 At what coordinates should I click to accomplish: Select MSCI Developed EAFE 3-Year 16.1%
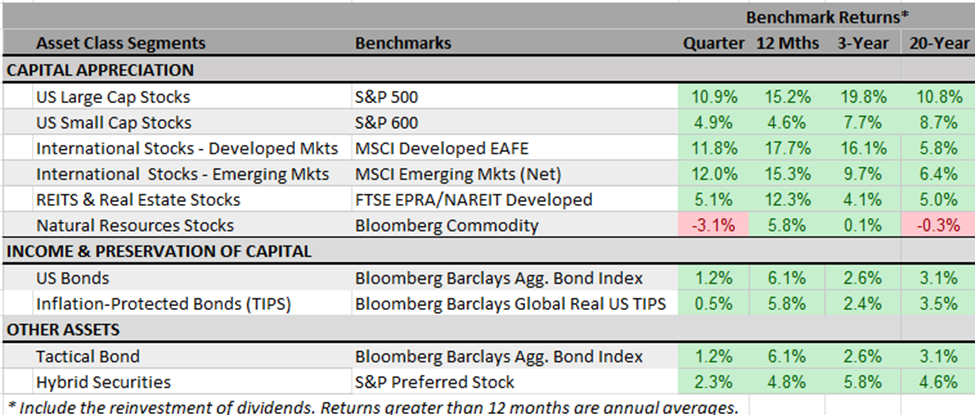pos(864,149)
